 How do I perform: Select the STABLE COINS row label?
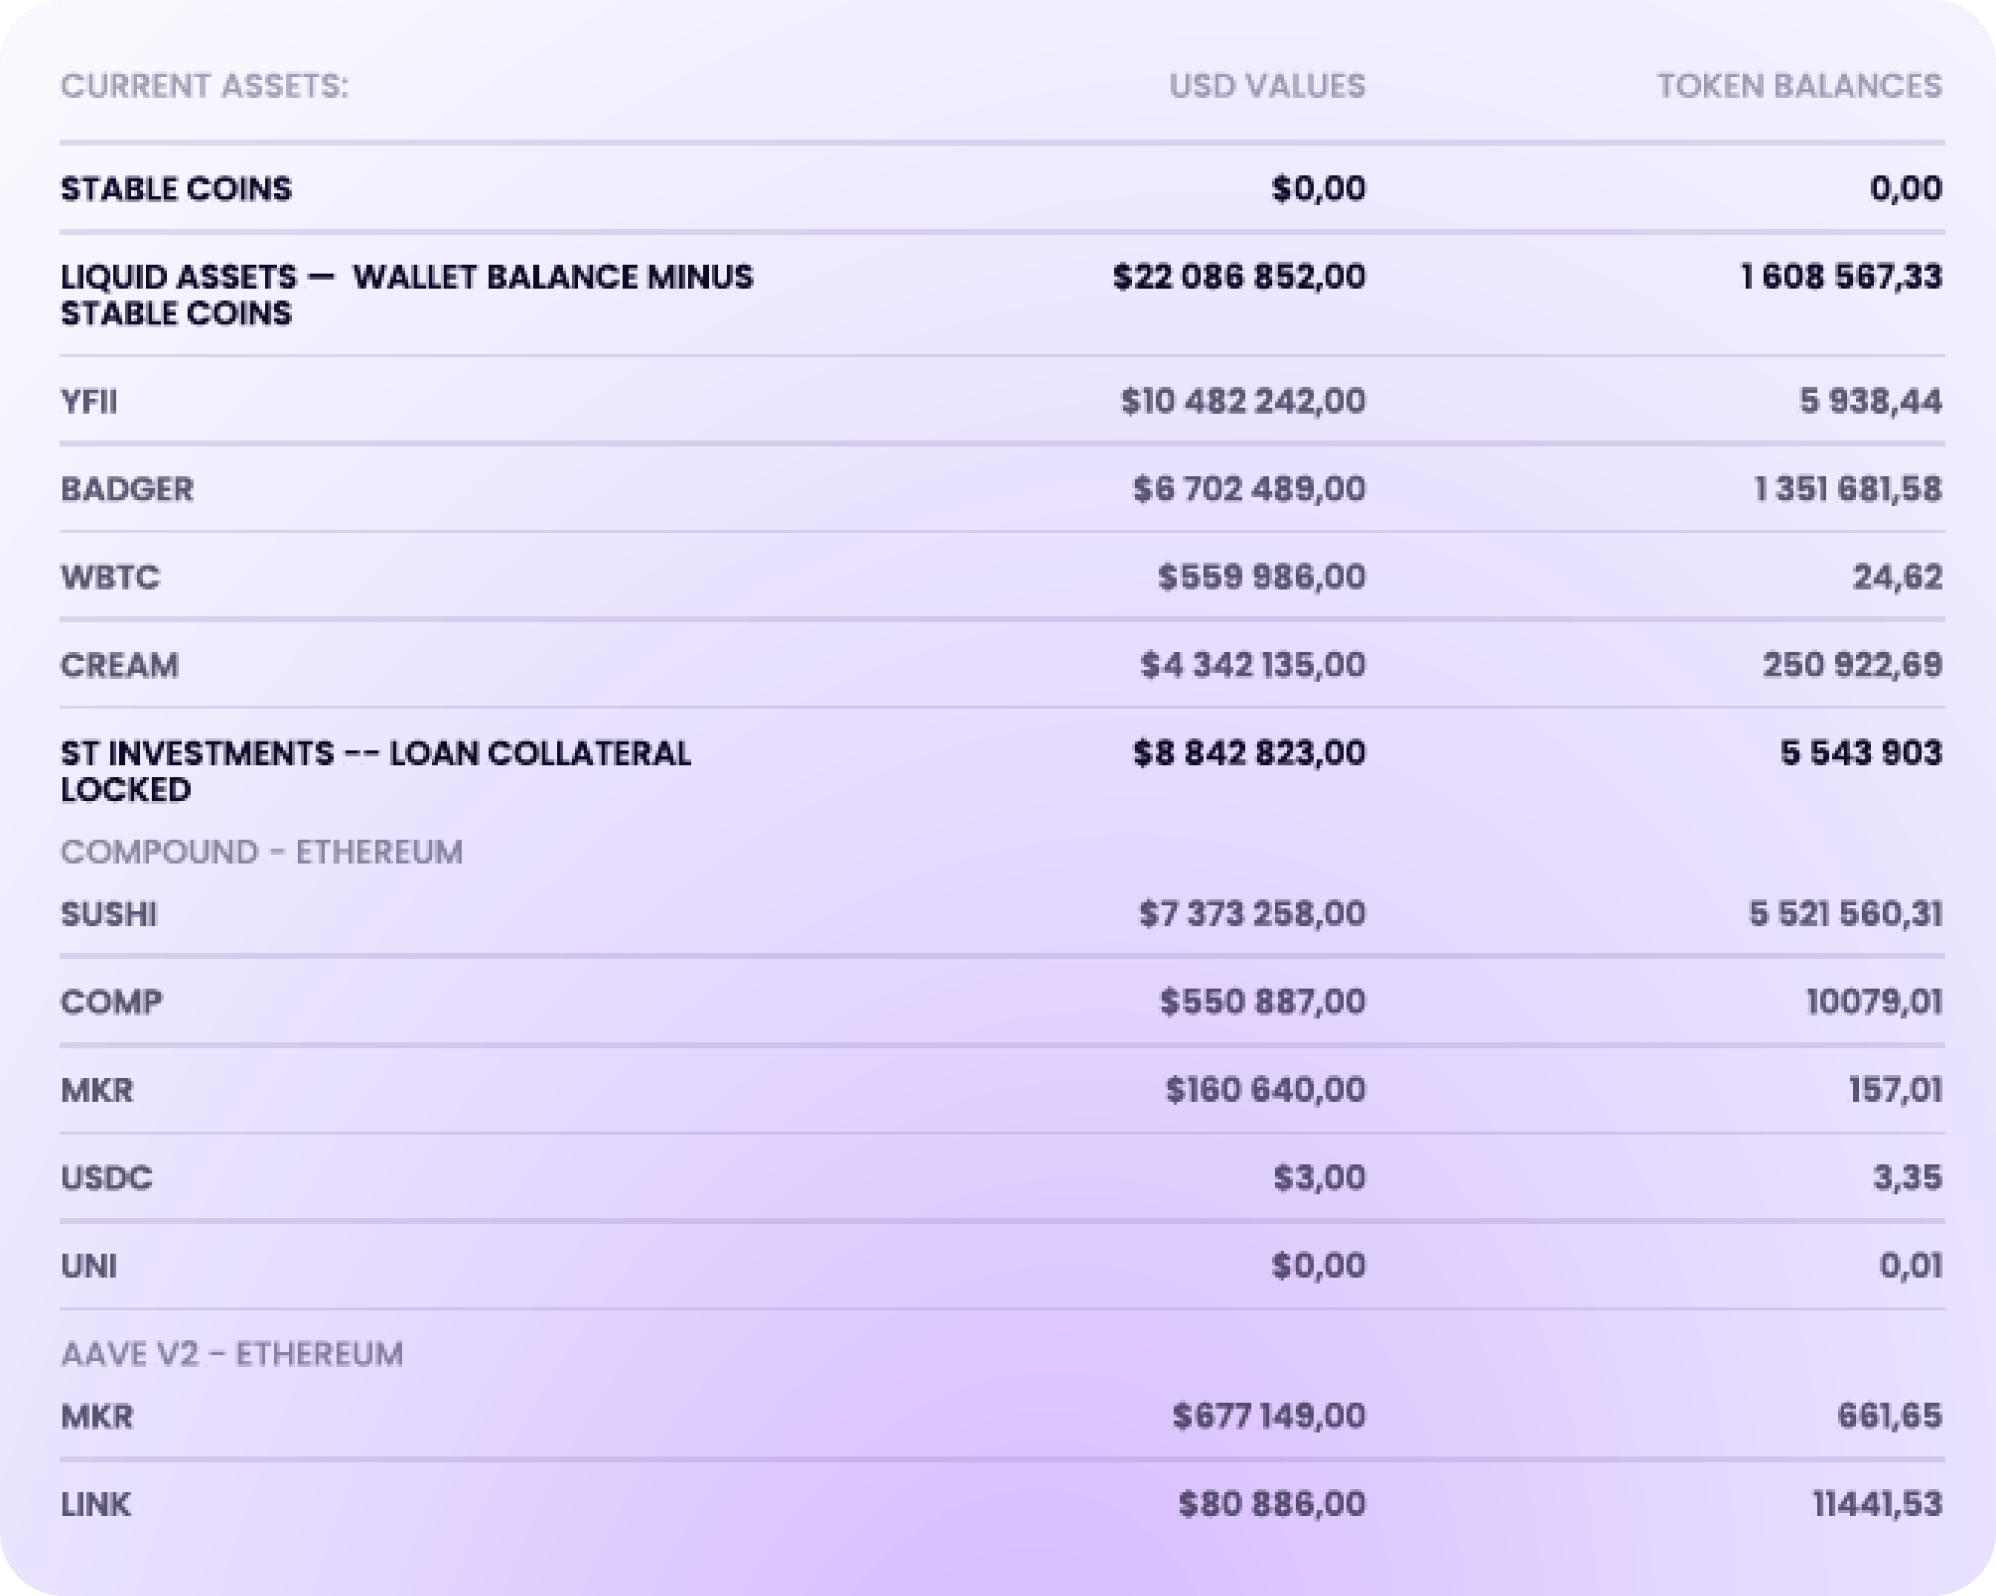[176, 189]
